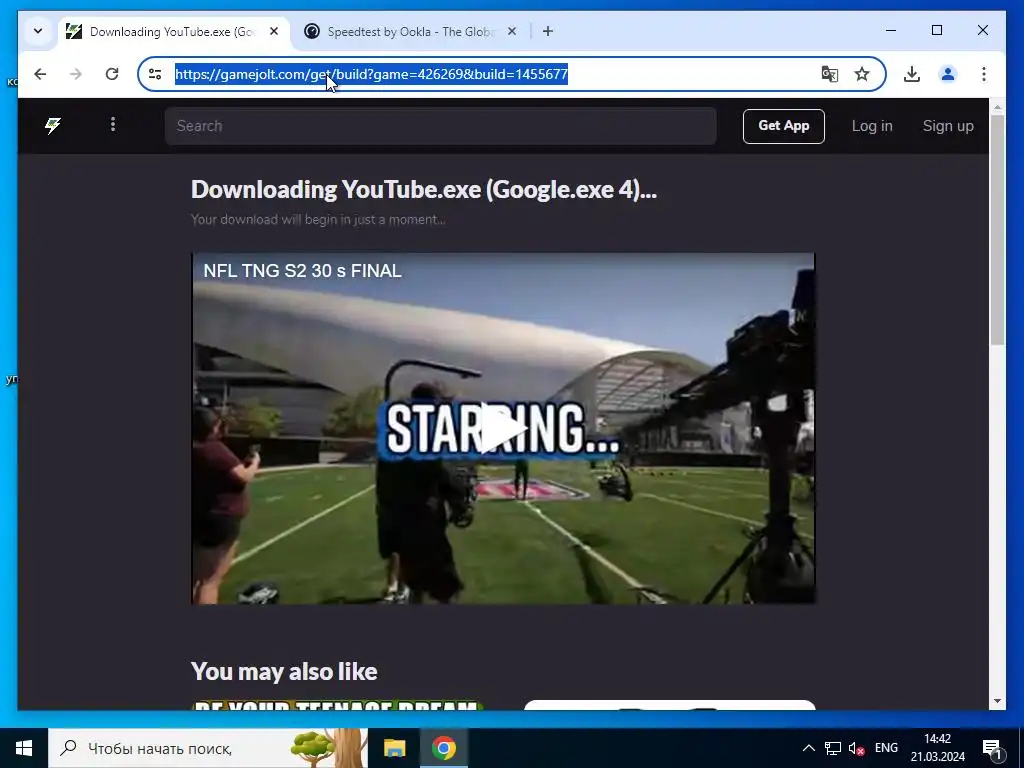Go forward with the forward arrow
The image size is (1024, 768).
click(76, 74)
